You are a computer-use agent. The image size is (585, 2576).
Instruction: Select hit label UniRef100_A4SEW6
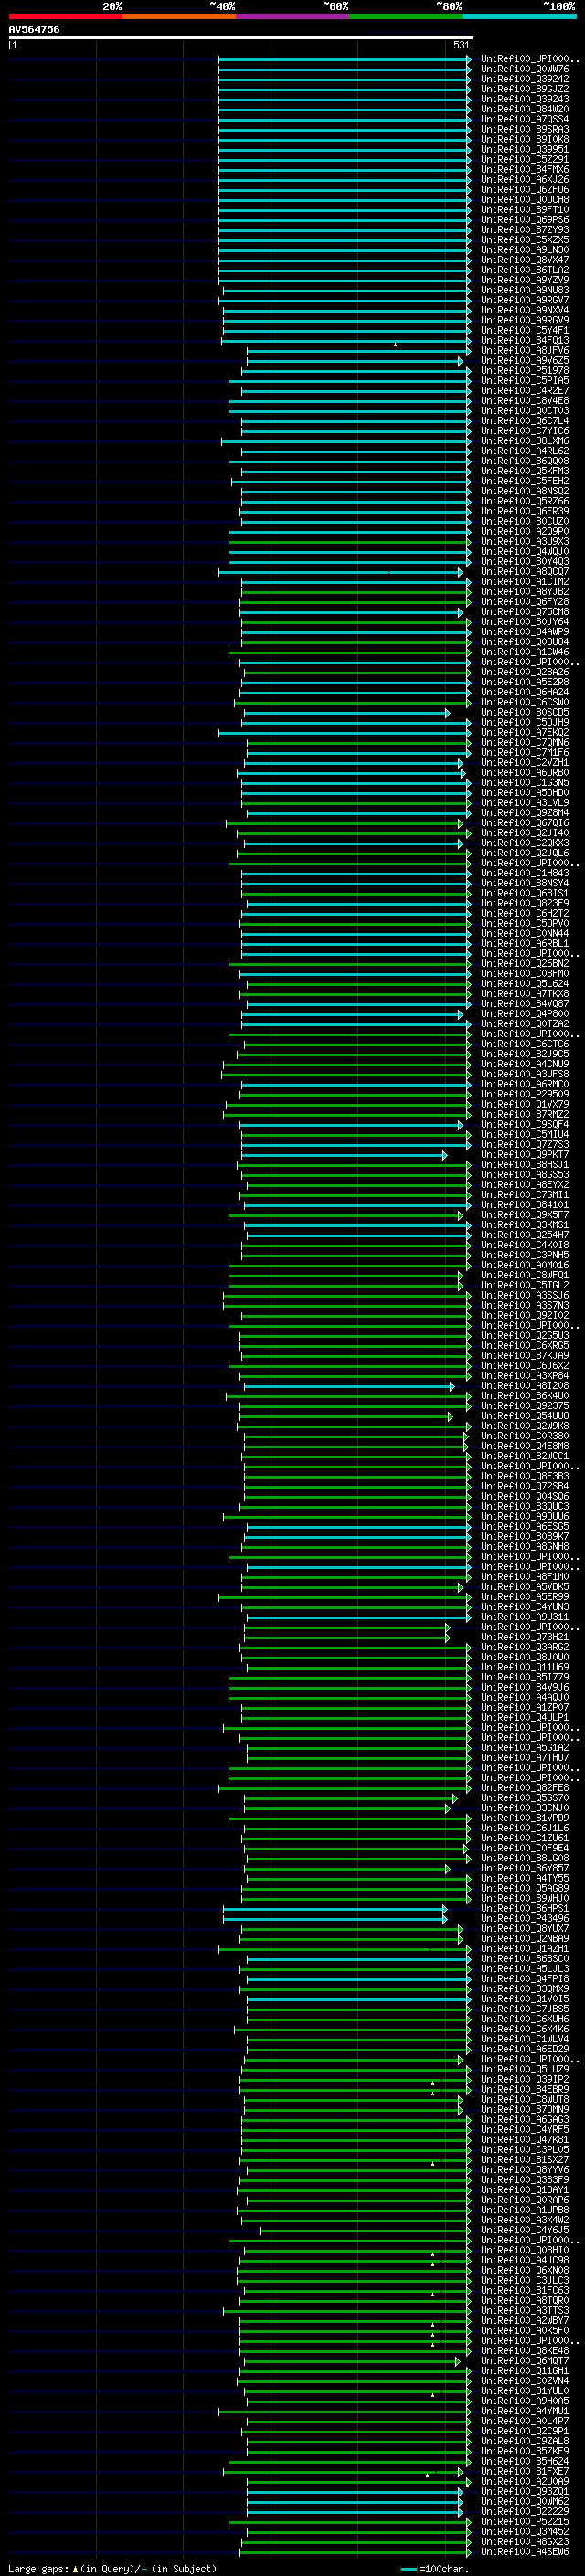525,2551
